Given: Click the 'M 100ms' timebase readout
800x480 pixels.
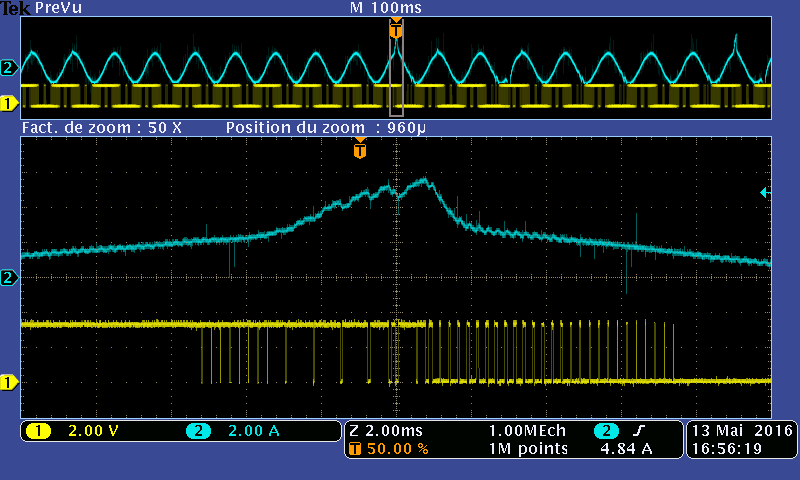Looking at the screenshot, I should click(386, 8).
